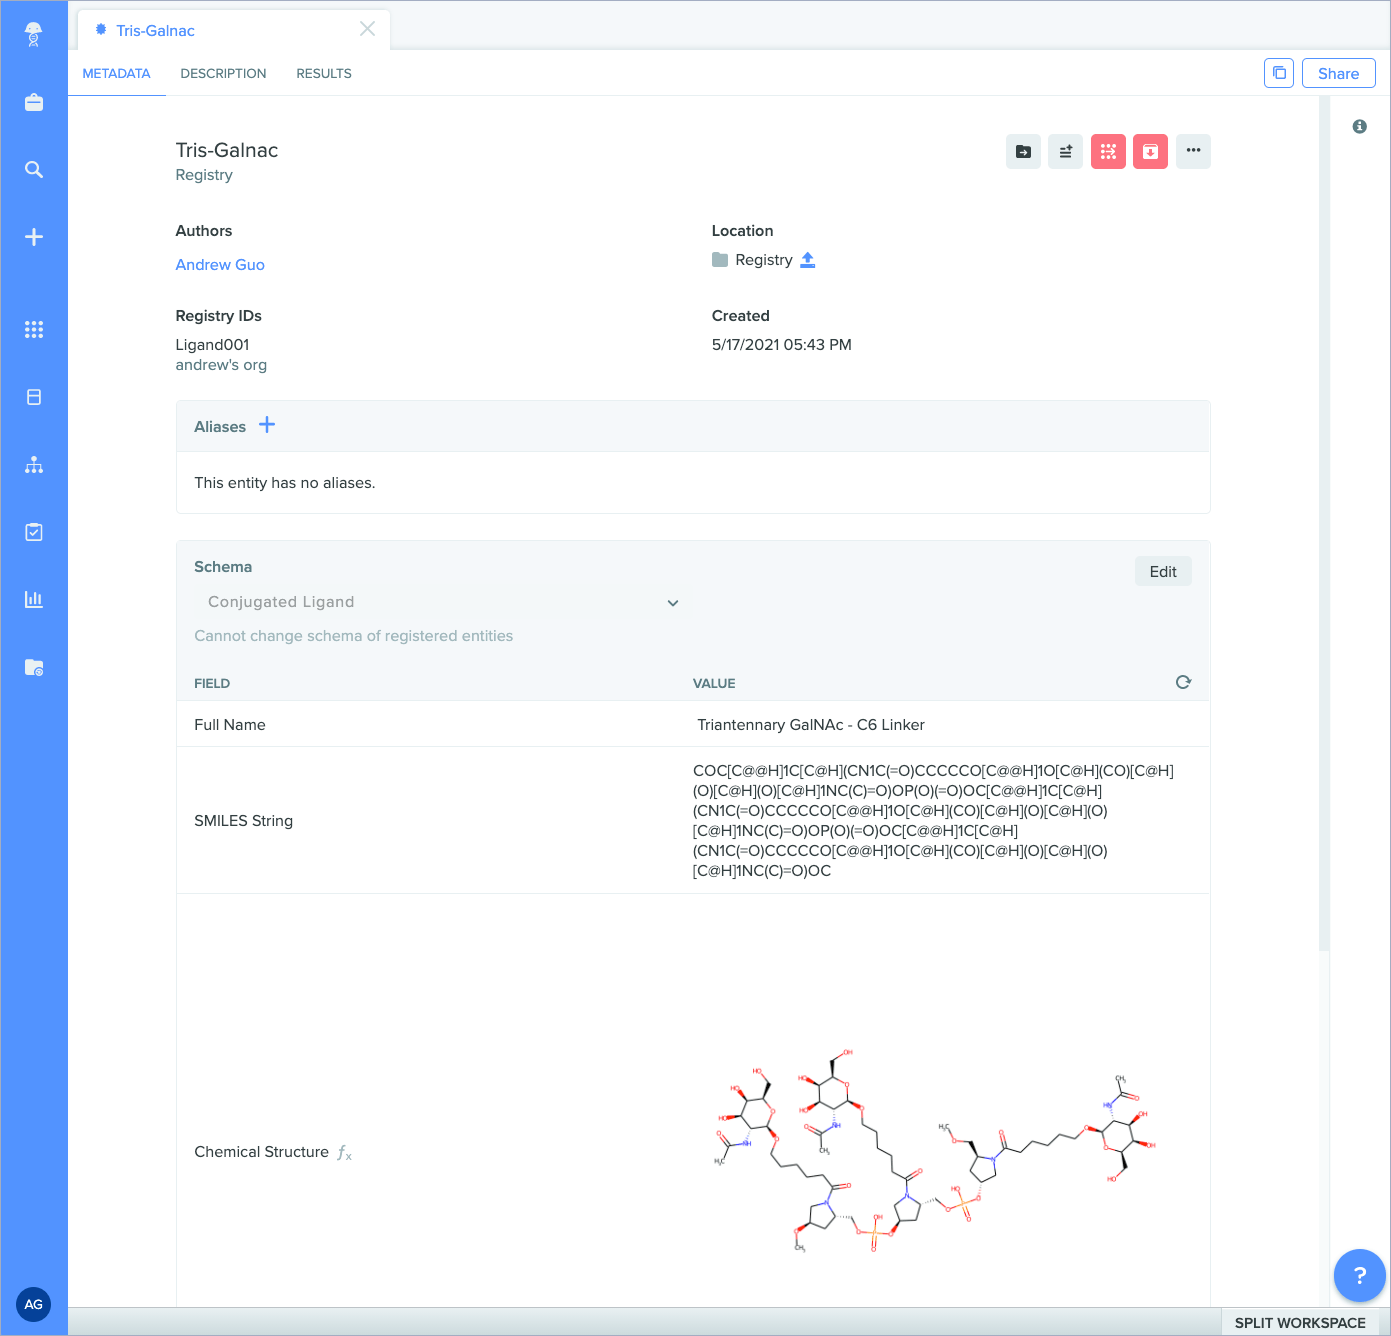The image size is (1391, 1336).
Task: Click the chemical structure image
Action: (x=936, y=1151)
